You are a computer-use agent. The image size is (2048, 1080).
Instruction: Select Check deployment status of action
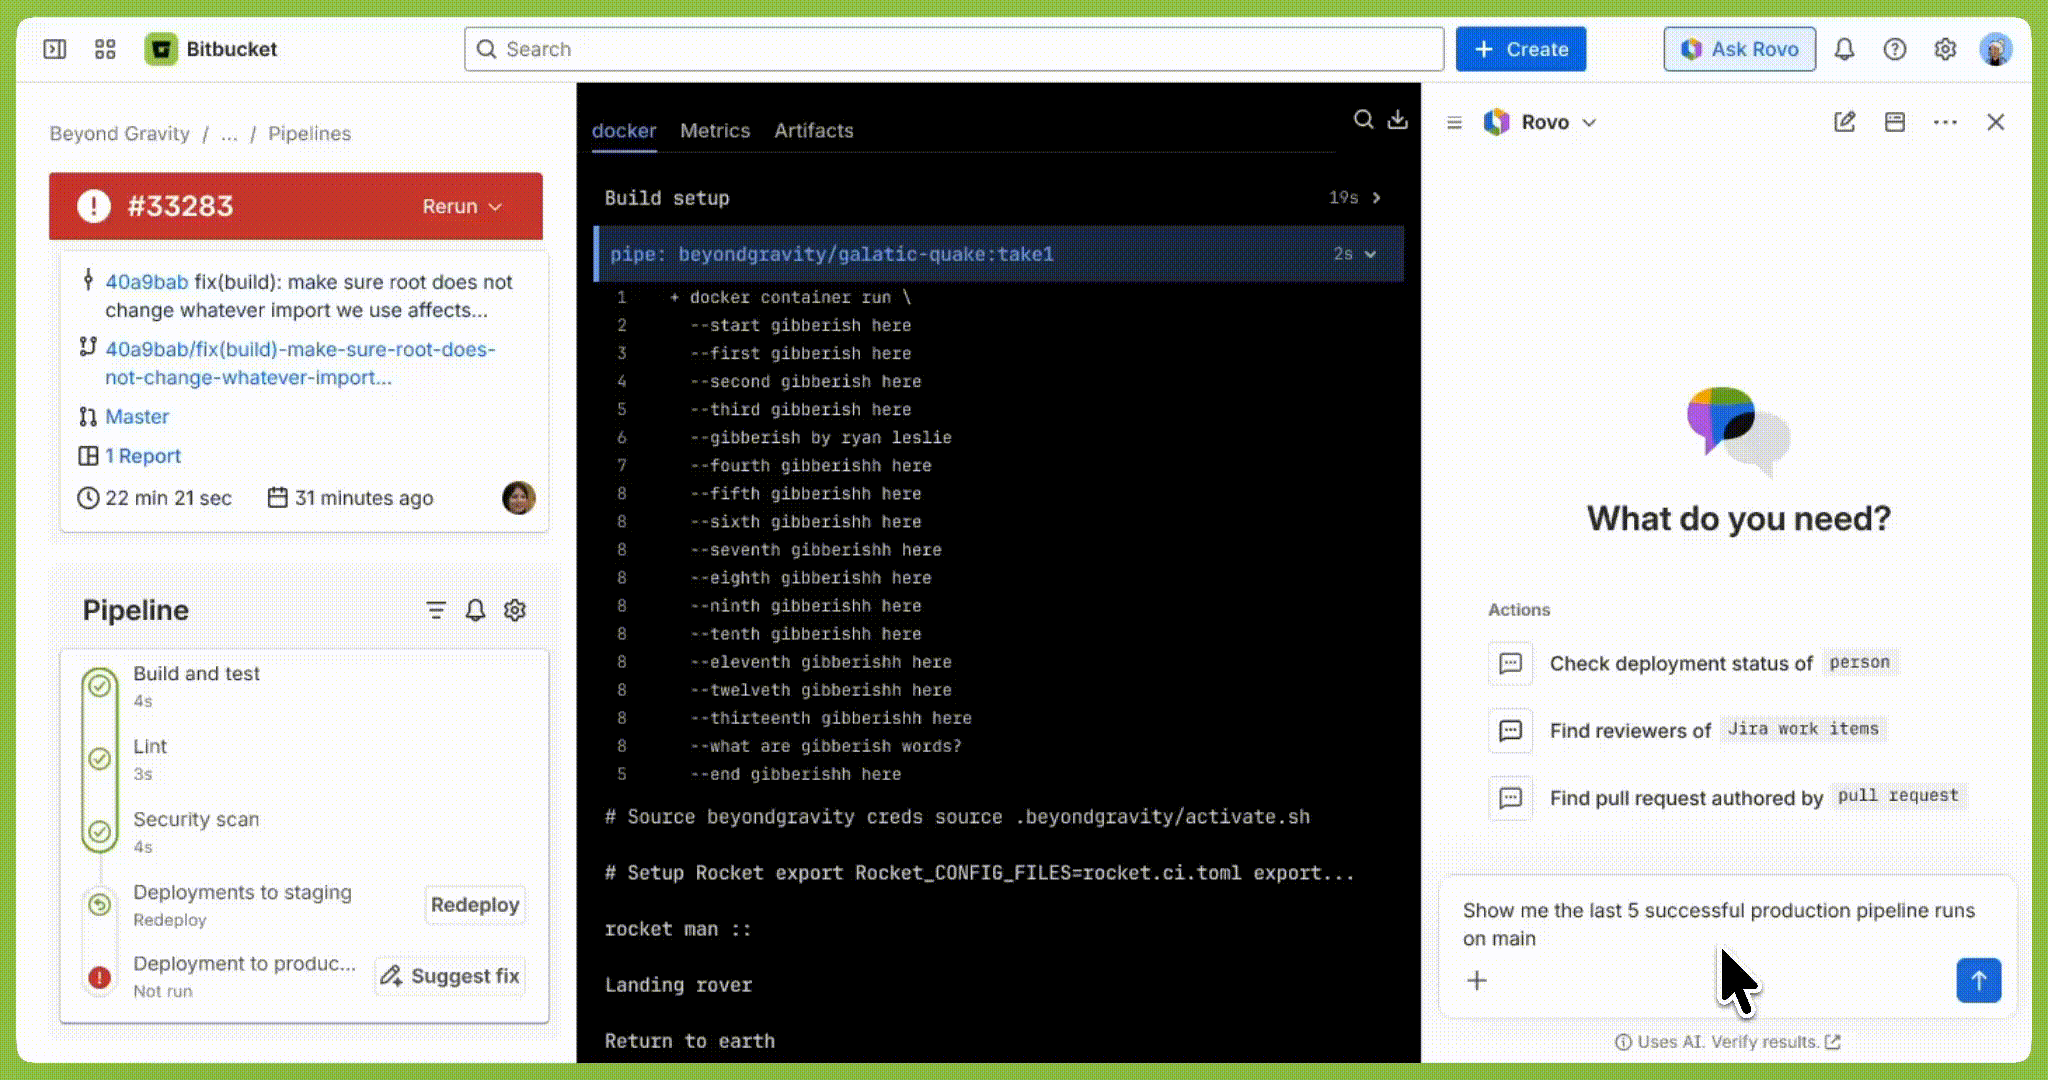(x=1692, y=663)
